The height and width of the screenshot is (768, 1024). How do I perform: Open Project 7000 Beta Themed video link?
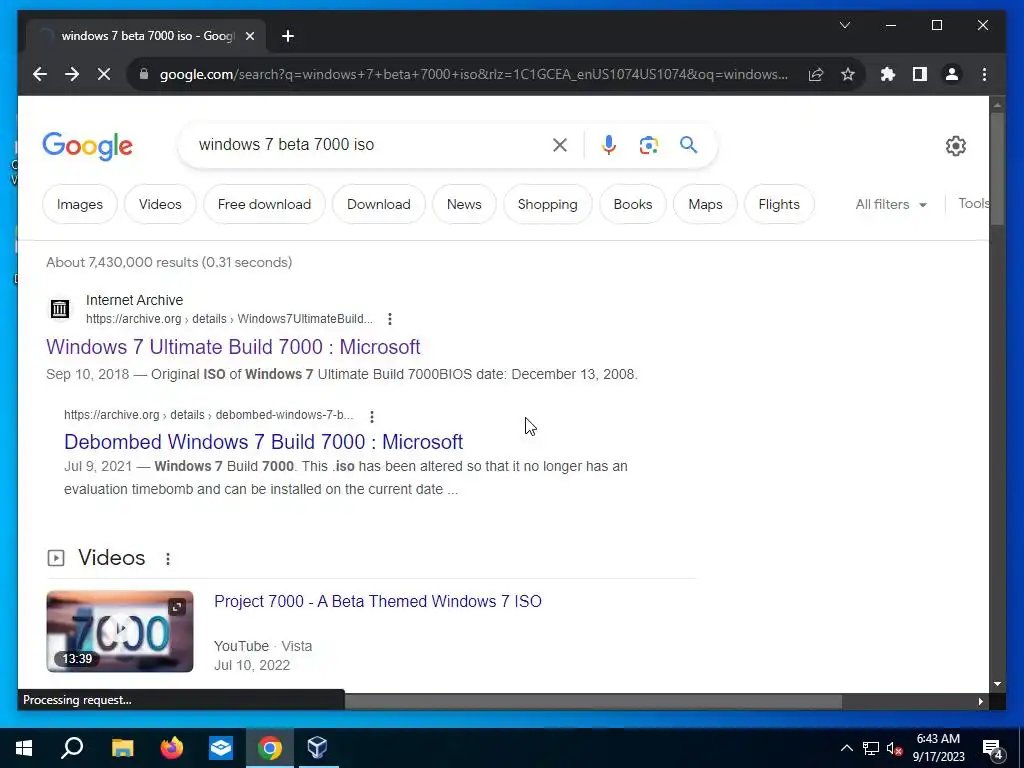coord(377,601)
